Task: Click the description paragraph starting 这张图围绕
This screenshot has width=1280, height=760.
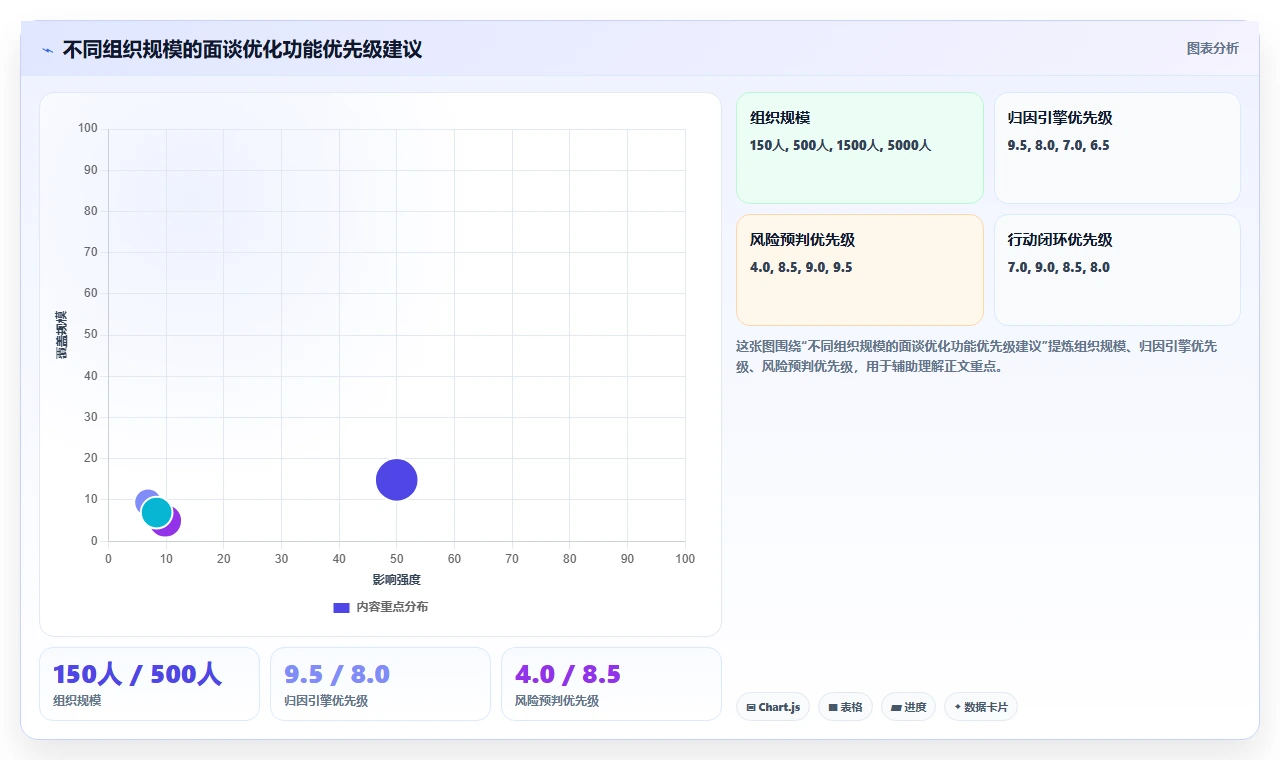Action: 976,356
